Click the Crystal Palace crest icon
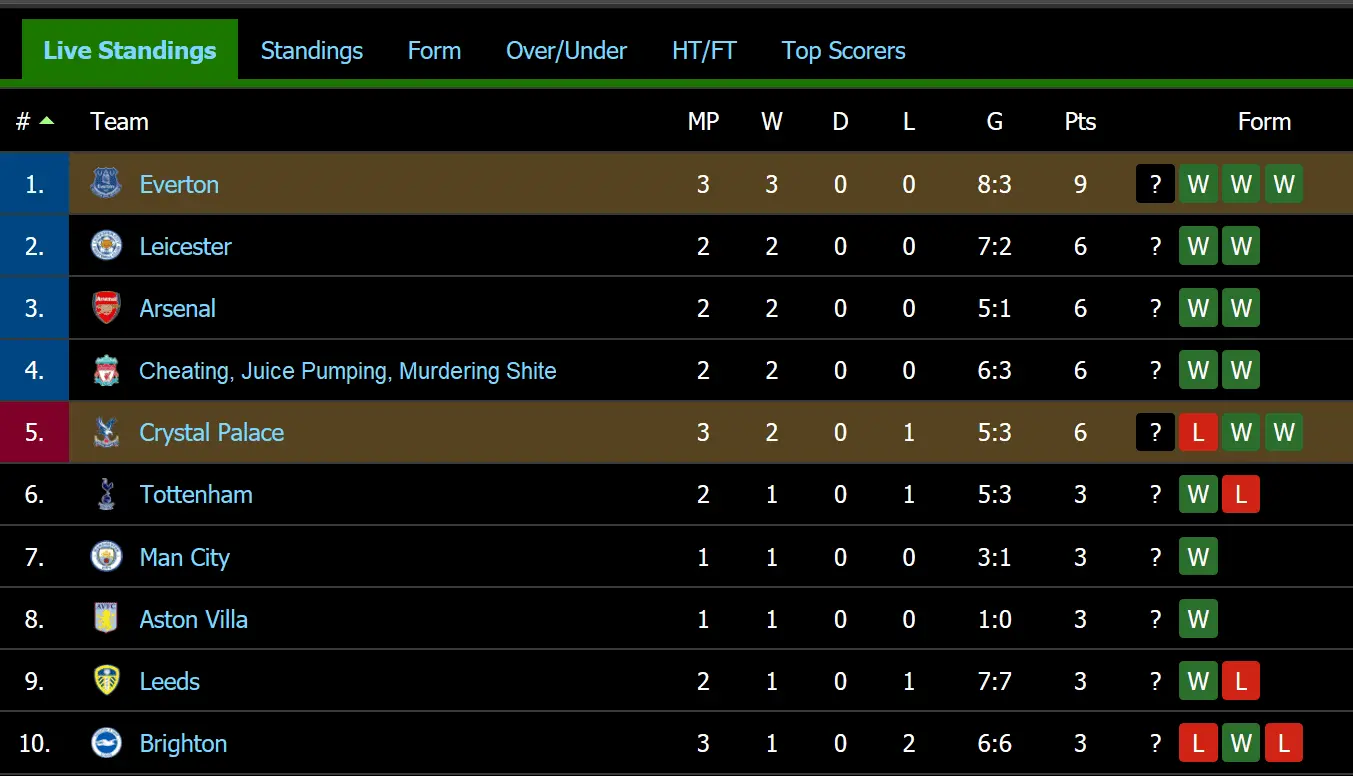Screen dimensions: 1353x776 coord(106,432)
